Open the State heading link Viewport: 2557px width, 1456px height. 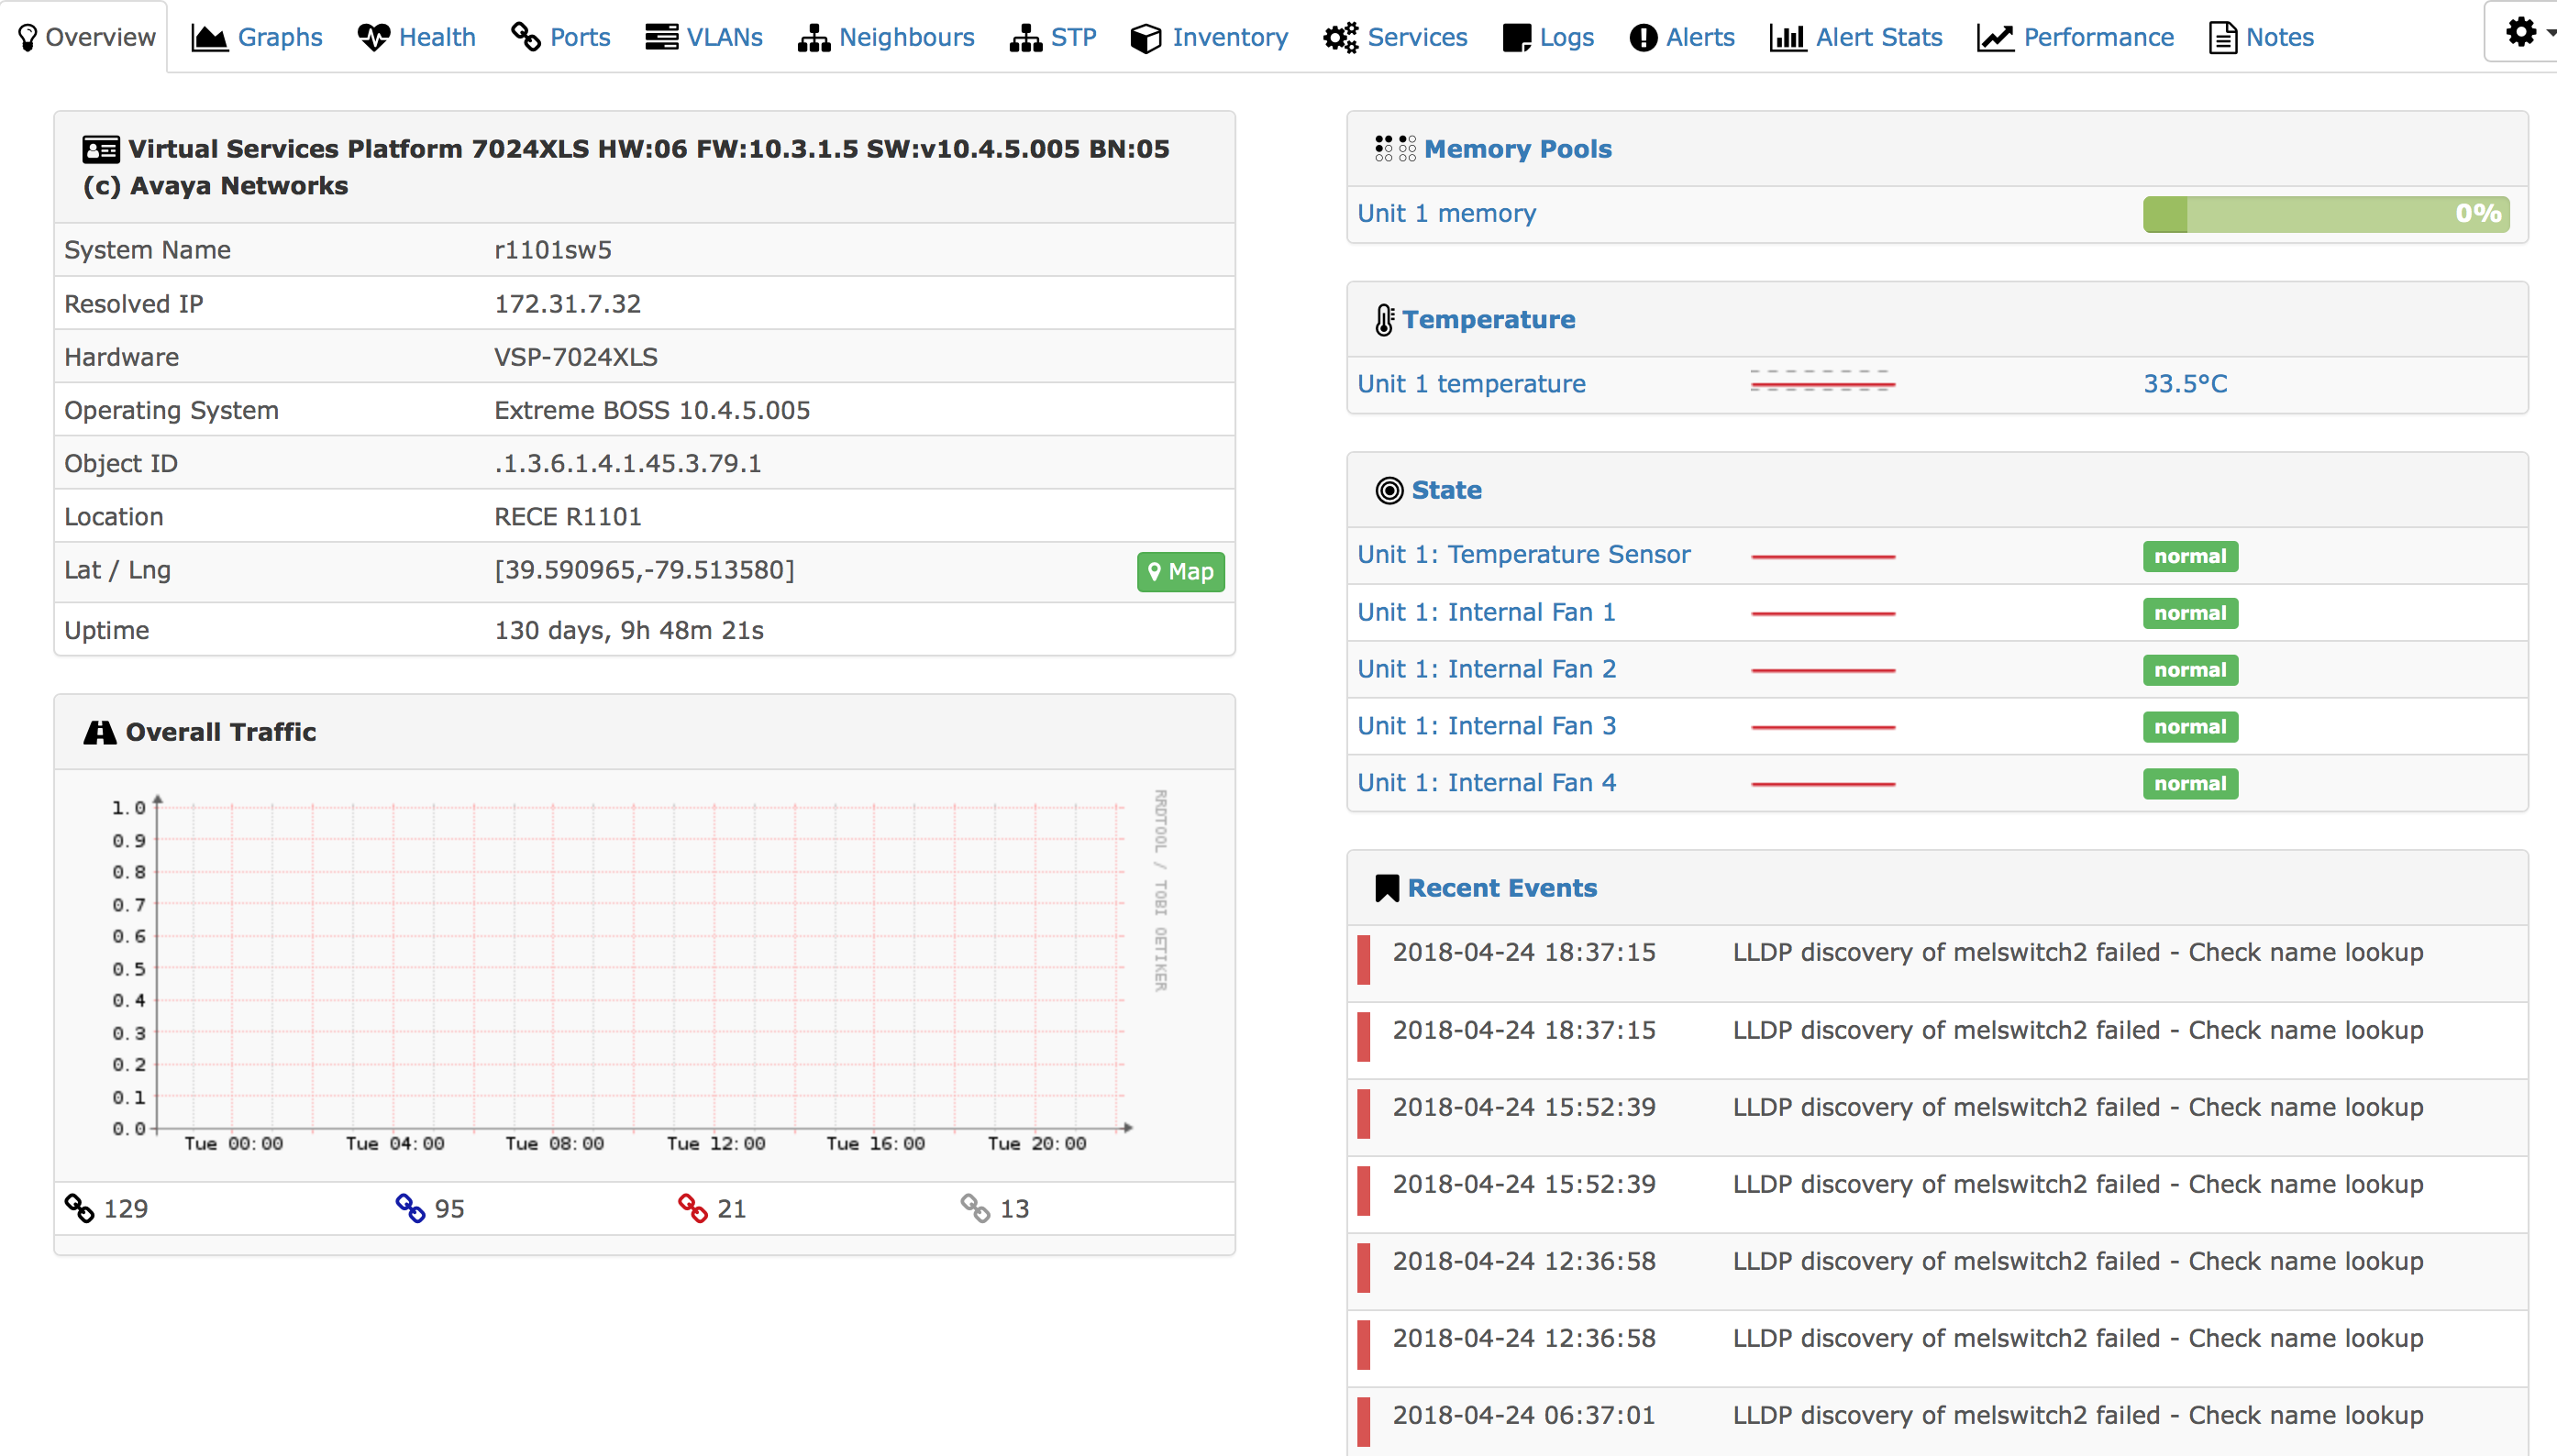(x=1446, y=490)
